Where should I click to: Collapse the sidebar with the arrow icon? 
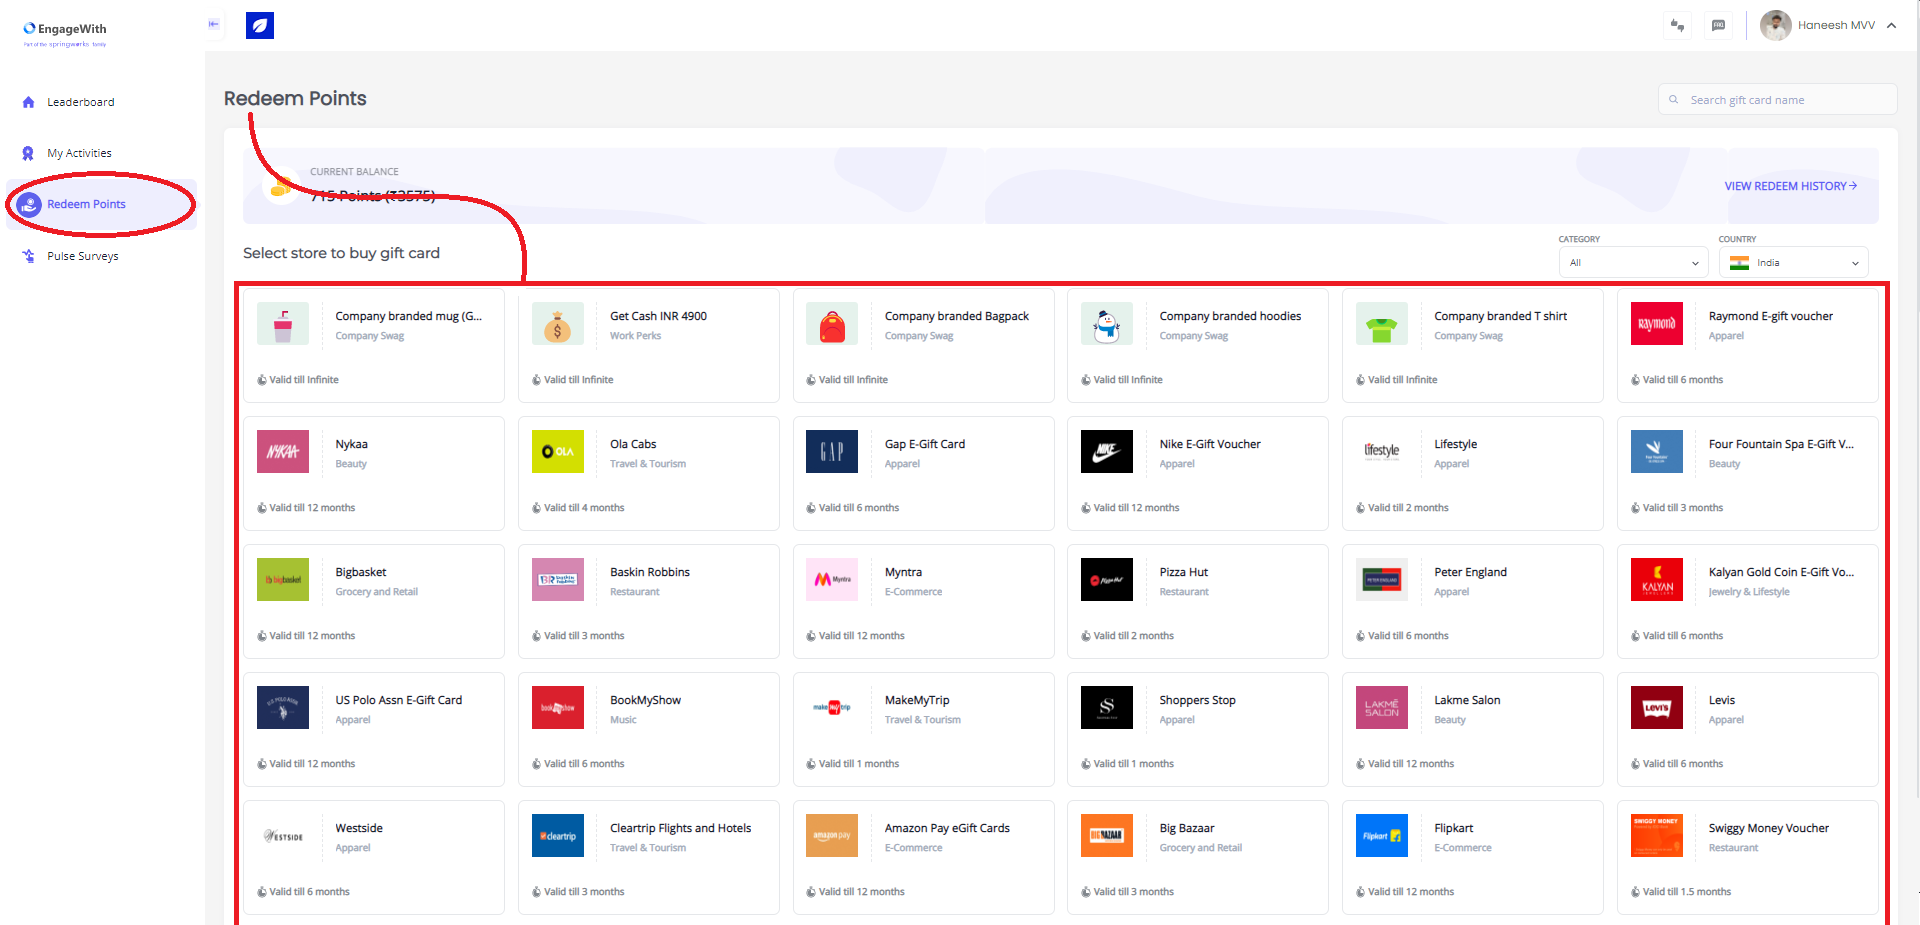[x=213, y=24]
